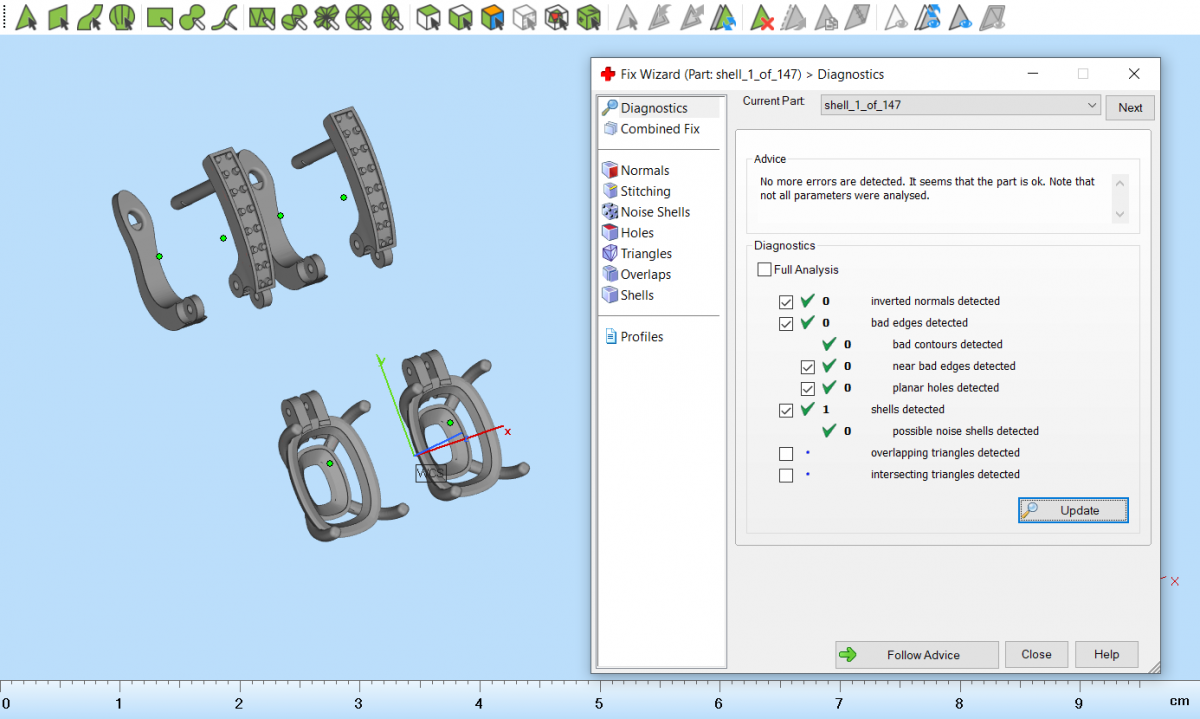Click the cube icon with orange top
Screen dimensions: 1200x719
pyautogui.click(x=491, y=17)
